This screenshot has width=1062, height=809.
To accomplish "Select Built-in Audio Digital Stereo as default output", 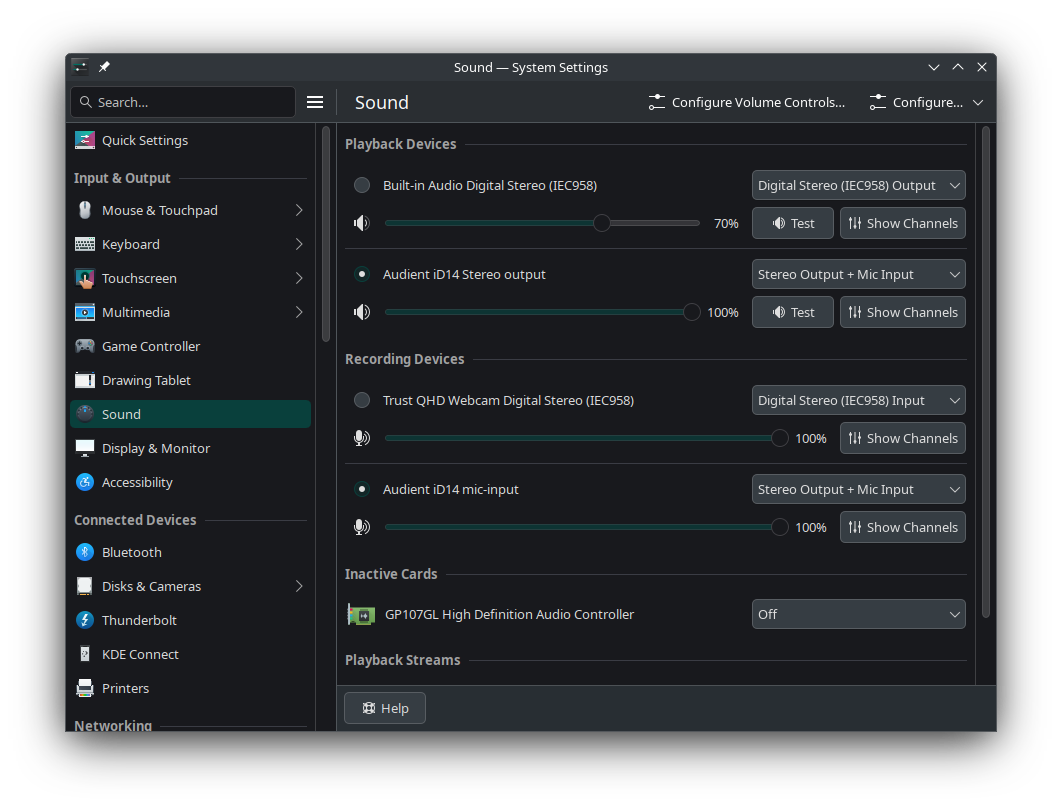I will 362,185.
